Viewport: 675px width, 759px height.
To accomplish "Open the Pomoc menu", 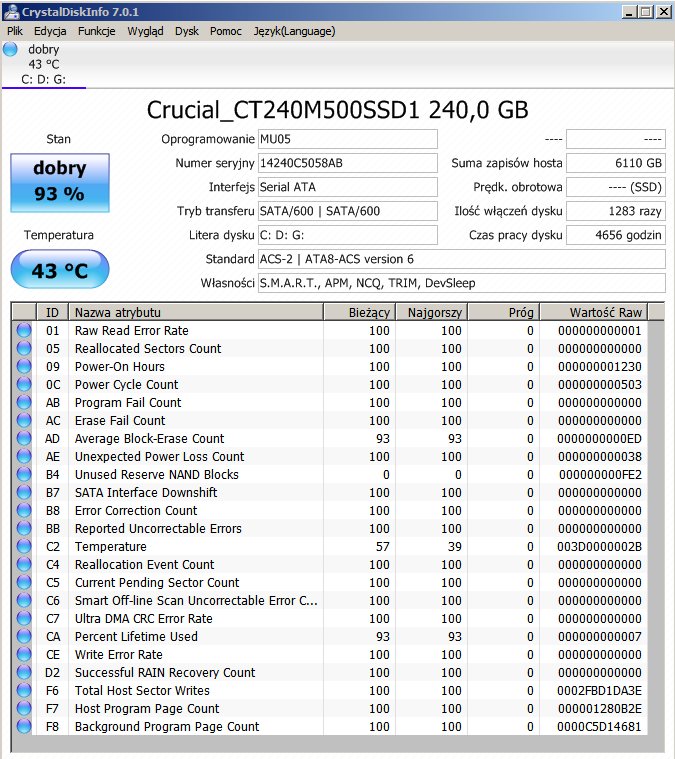I will click(225, 31).
